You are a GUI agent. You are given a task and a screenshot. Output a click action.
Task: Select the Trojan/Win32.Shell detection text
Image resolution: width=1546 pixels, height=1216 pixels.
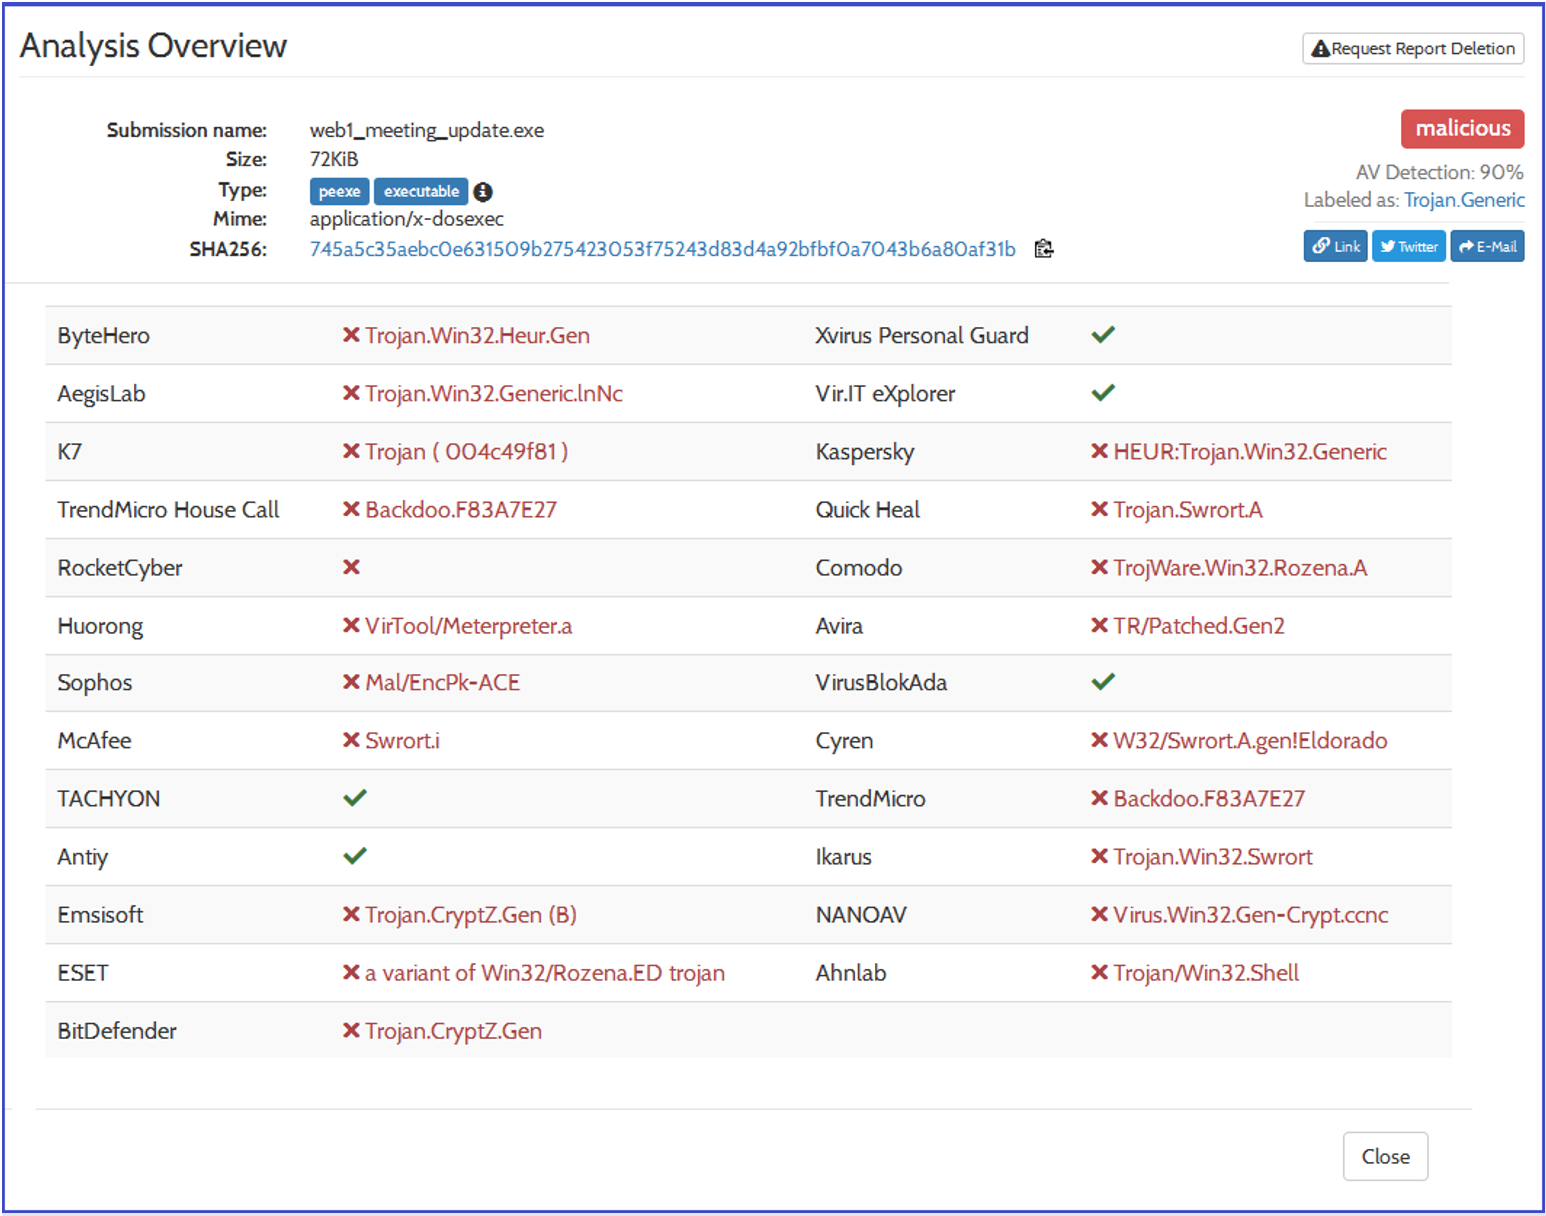point(1206,972)
